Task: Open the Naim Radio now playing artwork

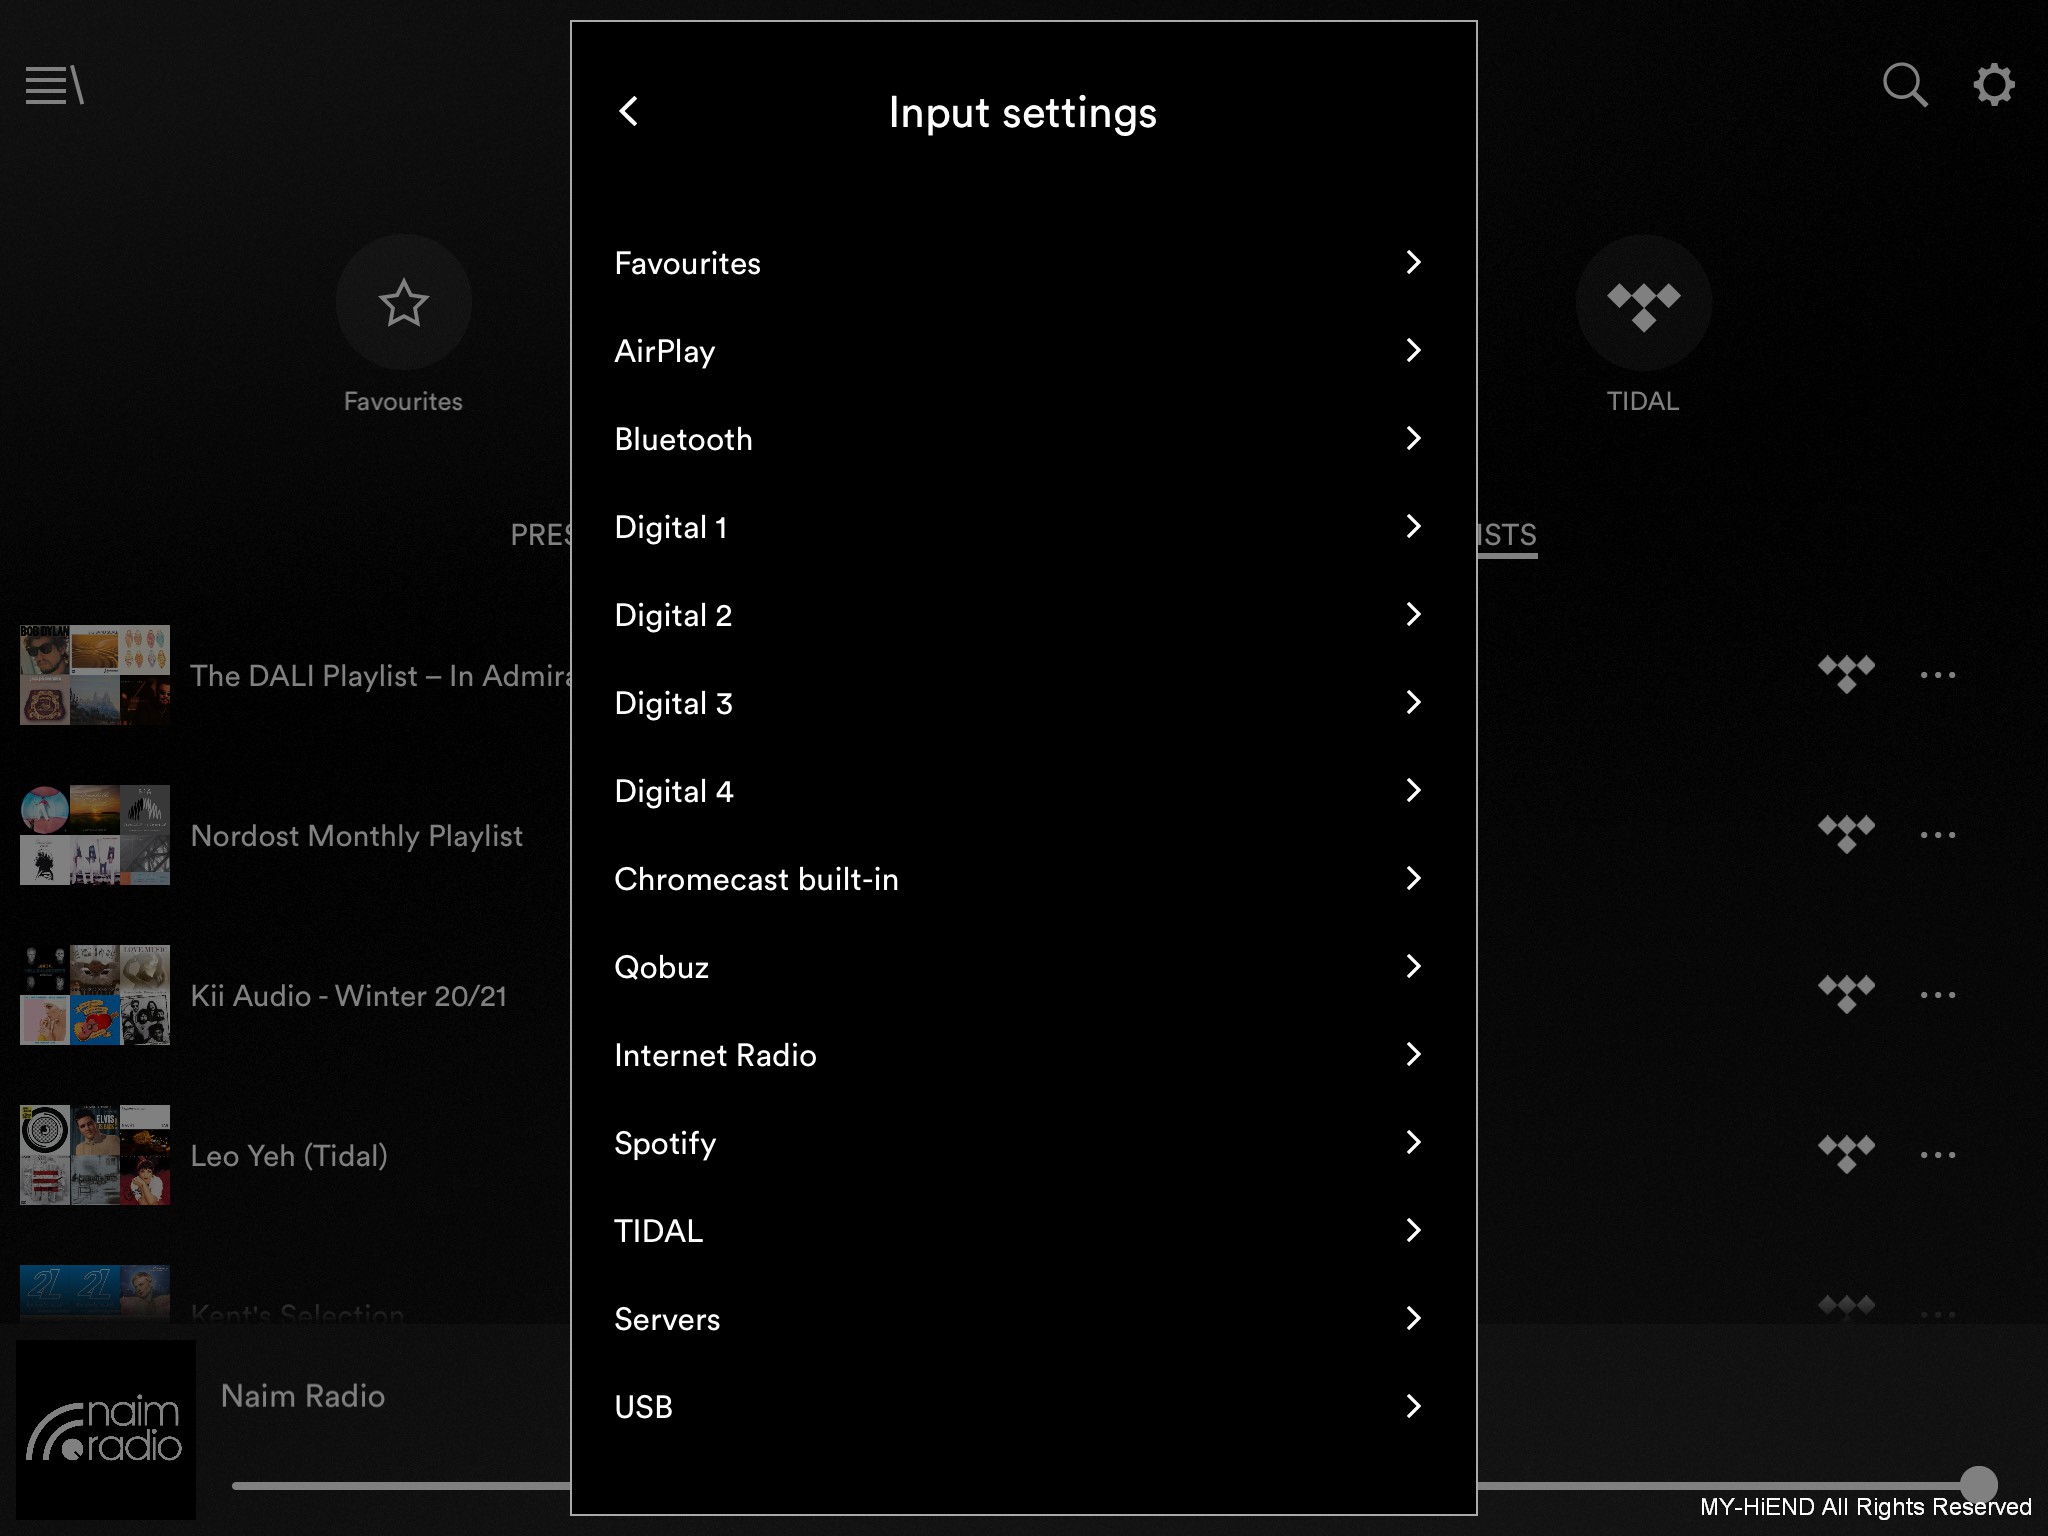Action: coord(106,1430)
